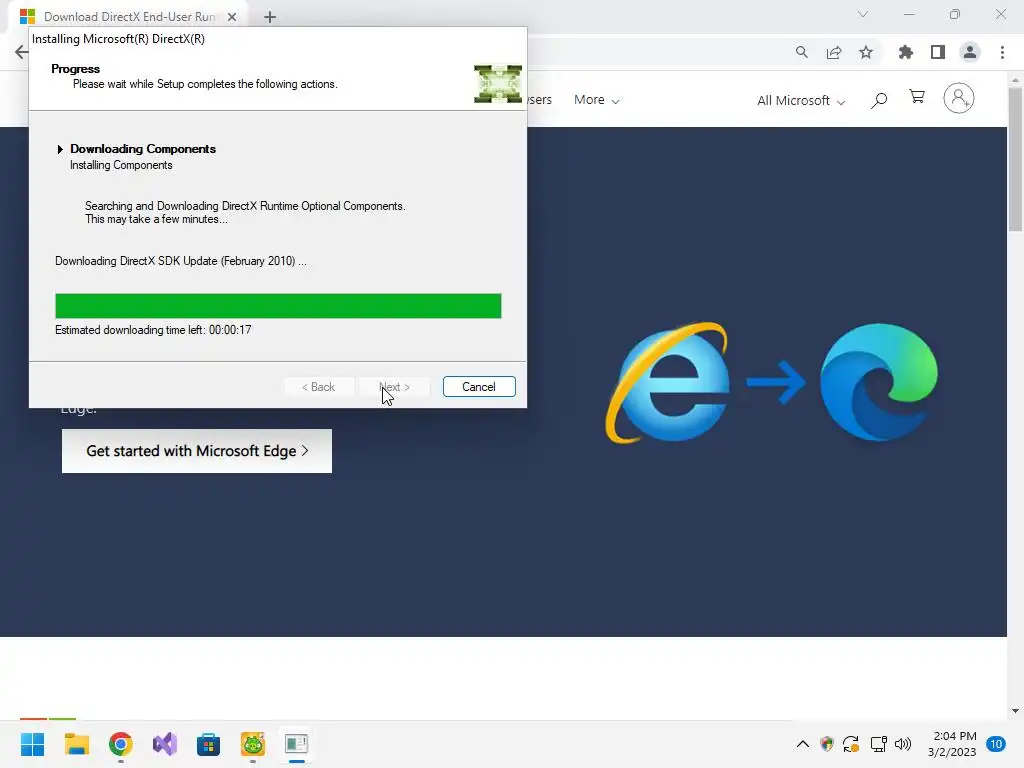Screen dimensions: 1024x768
Task: Show hidden system tray icons
Action: pos(803,744)
